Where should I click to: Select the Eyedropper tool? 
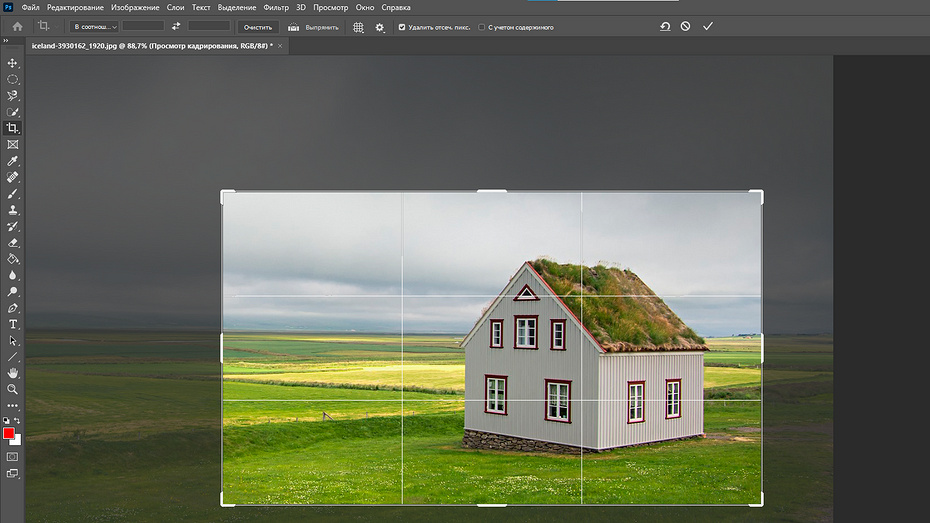point(13,161)
